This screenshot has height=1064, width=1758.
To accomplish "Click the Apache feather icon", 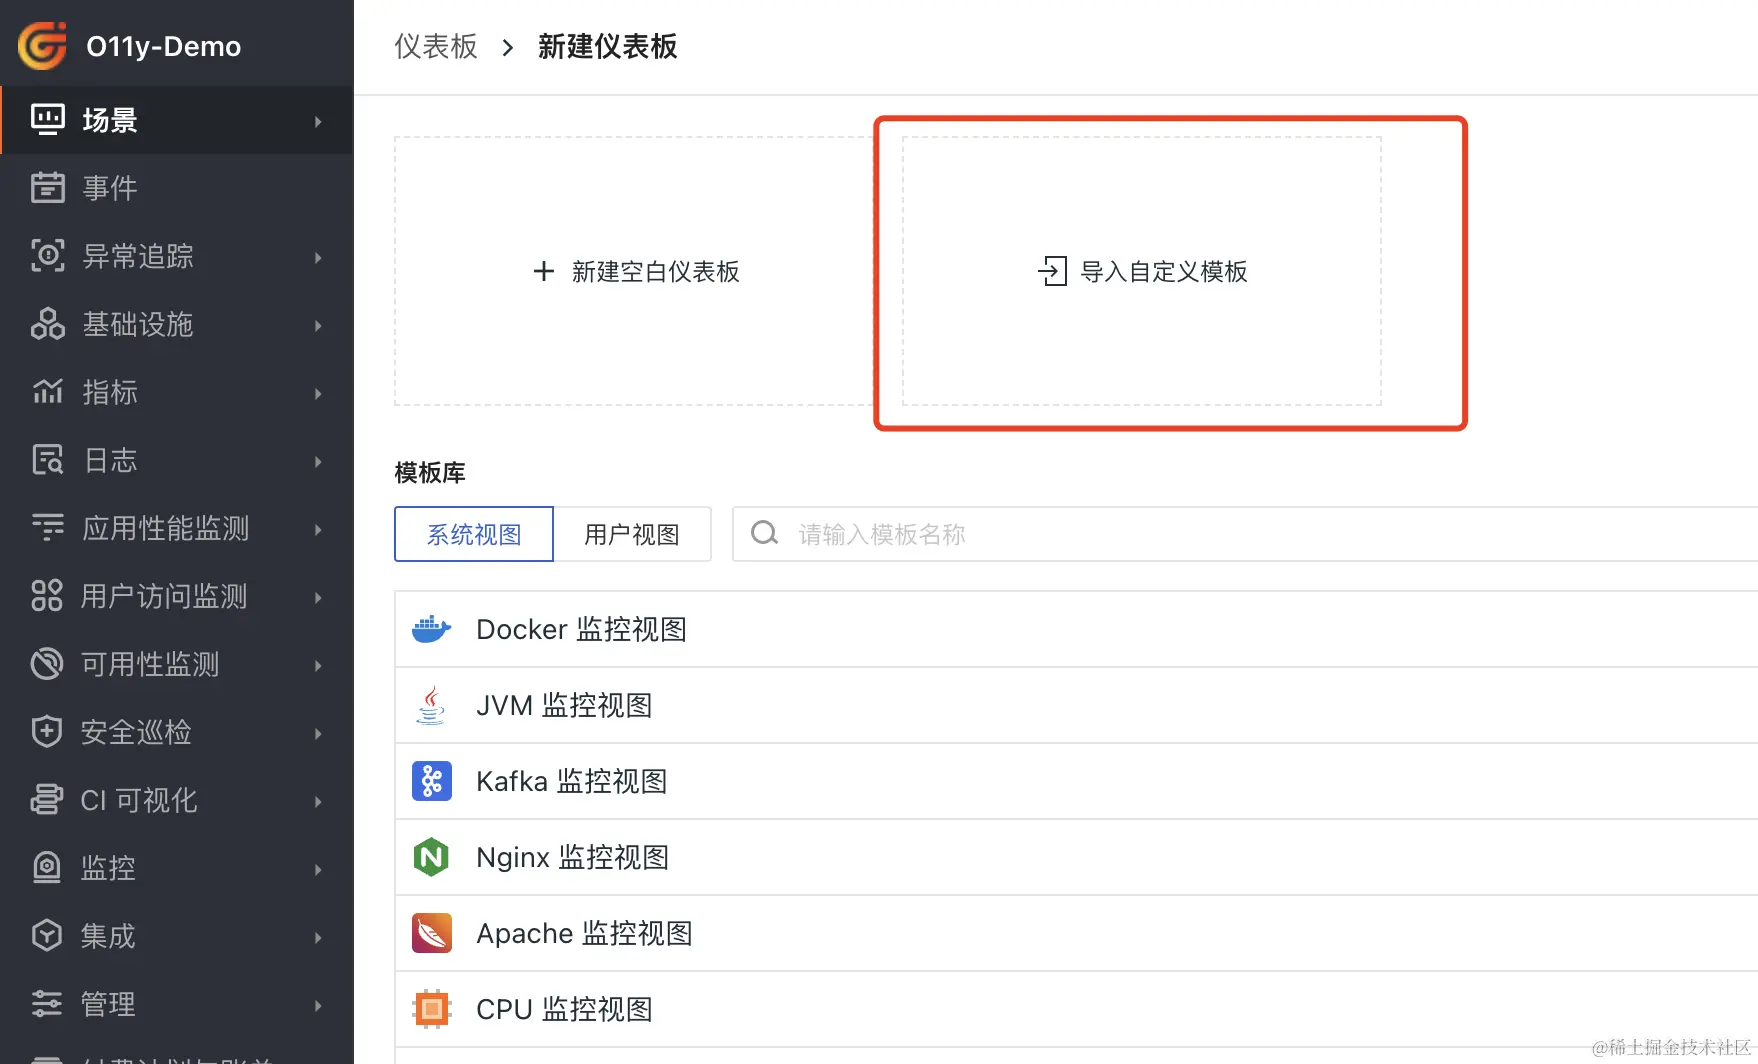I will point(432,933).
